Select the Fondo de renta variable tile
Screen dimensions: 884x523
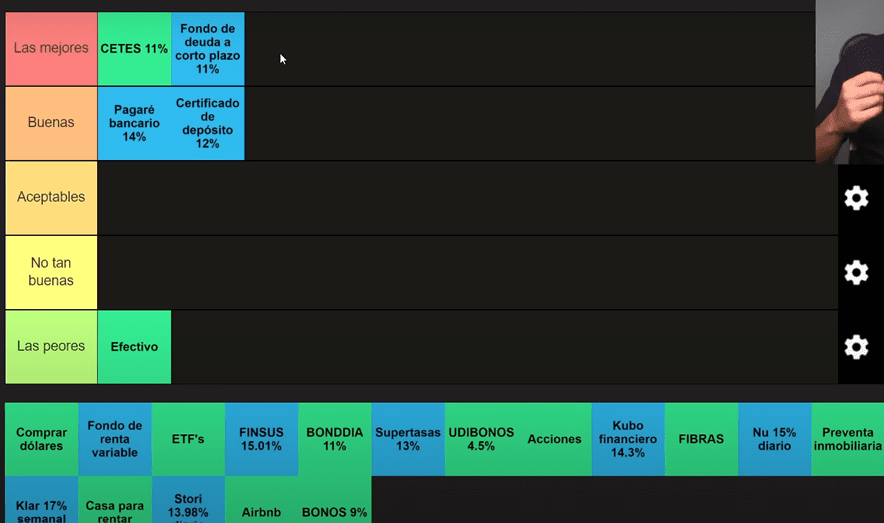115,439
